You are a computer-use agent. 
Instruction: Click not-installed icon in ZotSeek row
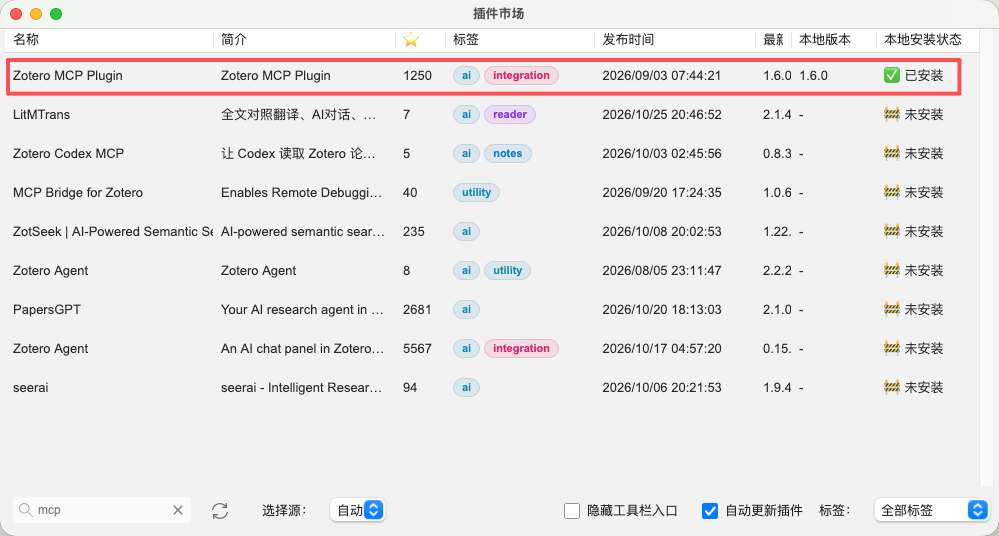pyautogui.click(x=891, y=231)
